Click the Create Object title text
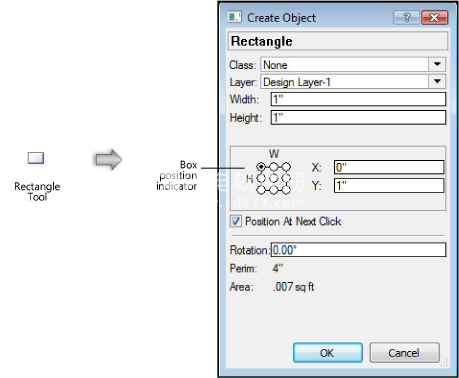 point(281,18)
